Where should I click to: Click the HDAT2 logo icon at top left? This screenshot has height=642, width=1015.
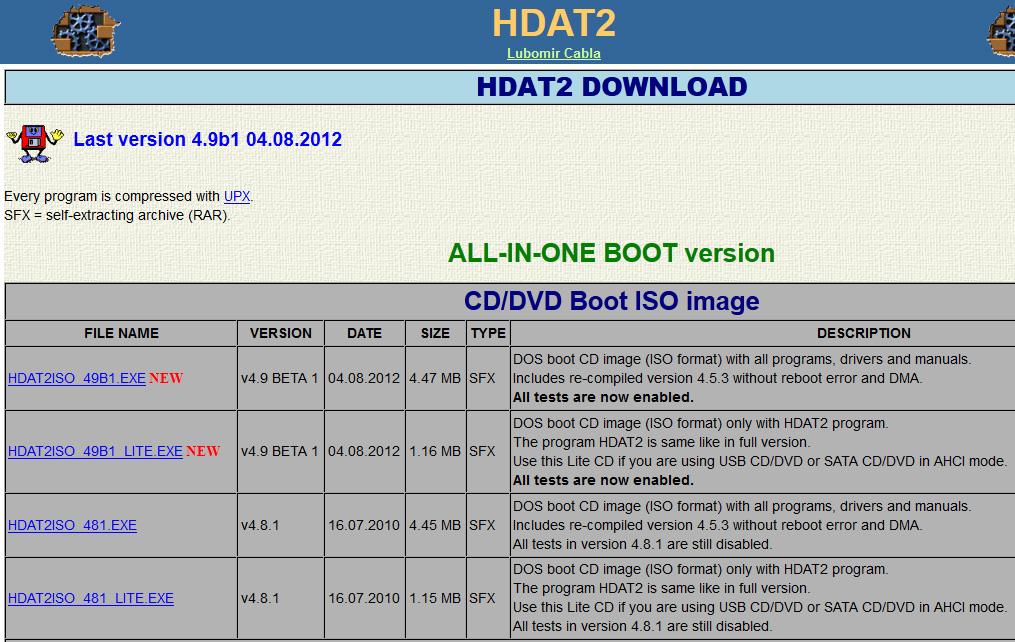[85, 31]
